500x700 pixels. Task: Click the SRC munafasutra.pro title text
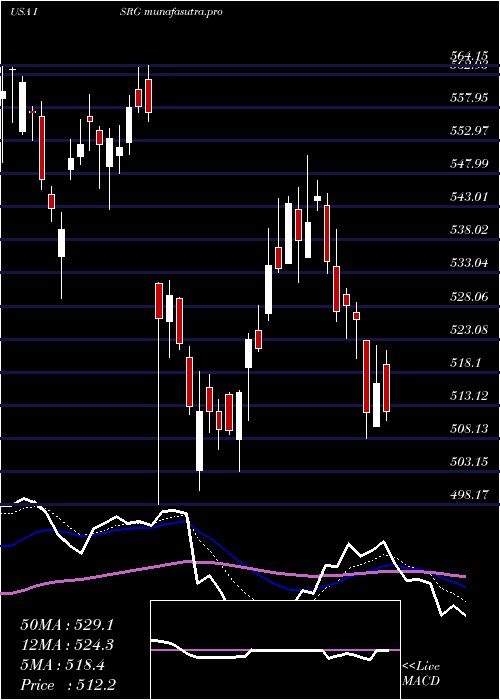coord(171,12)
